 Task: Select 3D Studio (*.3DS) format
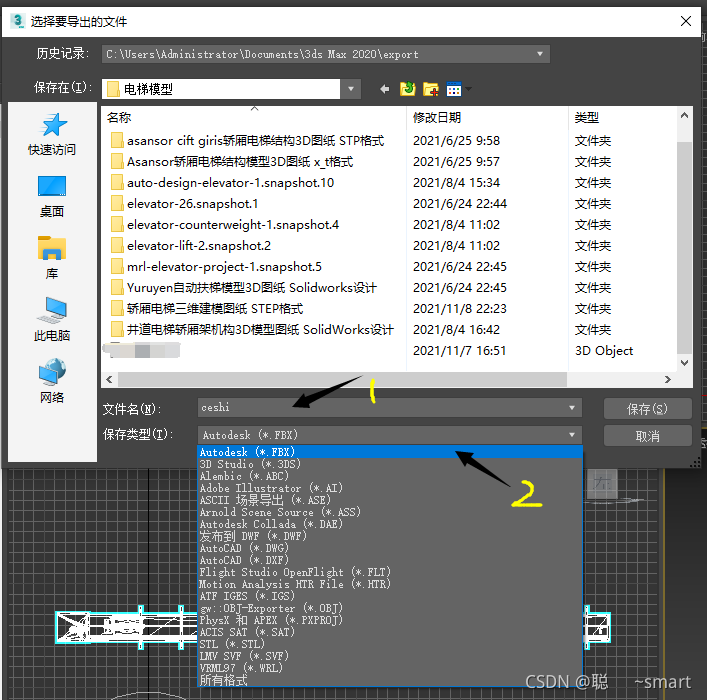pos(390,464)
